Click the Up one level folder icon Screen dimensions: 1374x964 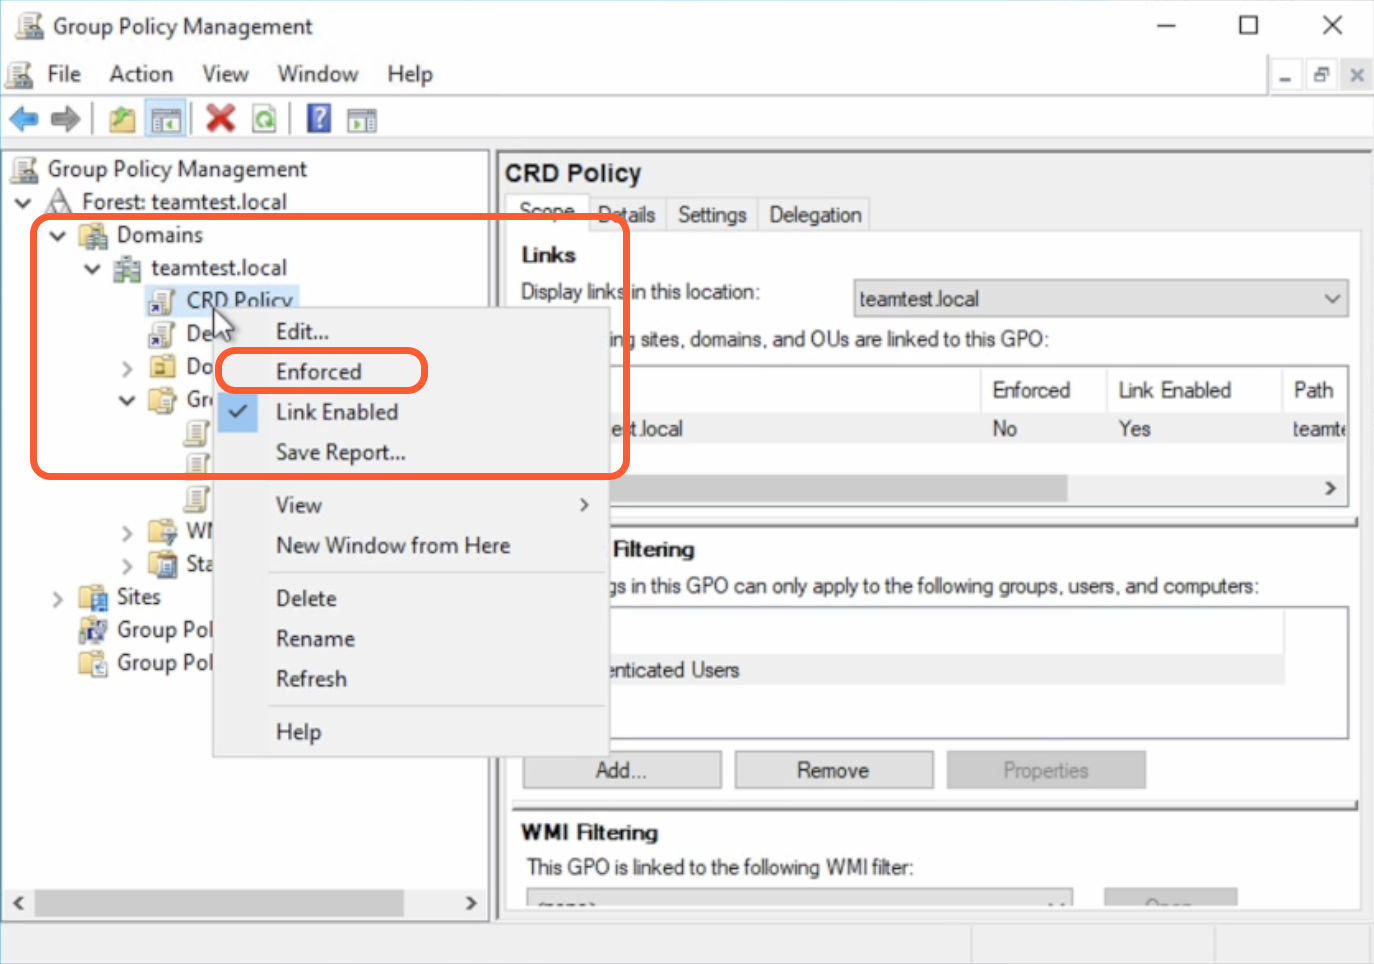coord(122,120)
